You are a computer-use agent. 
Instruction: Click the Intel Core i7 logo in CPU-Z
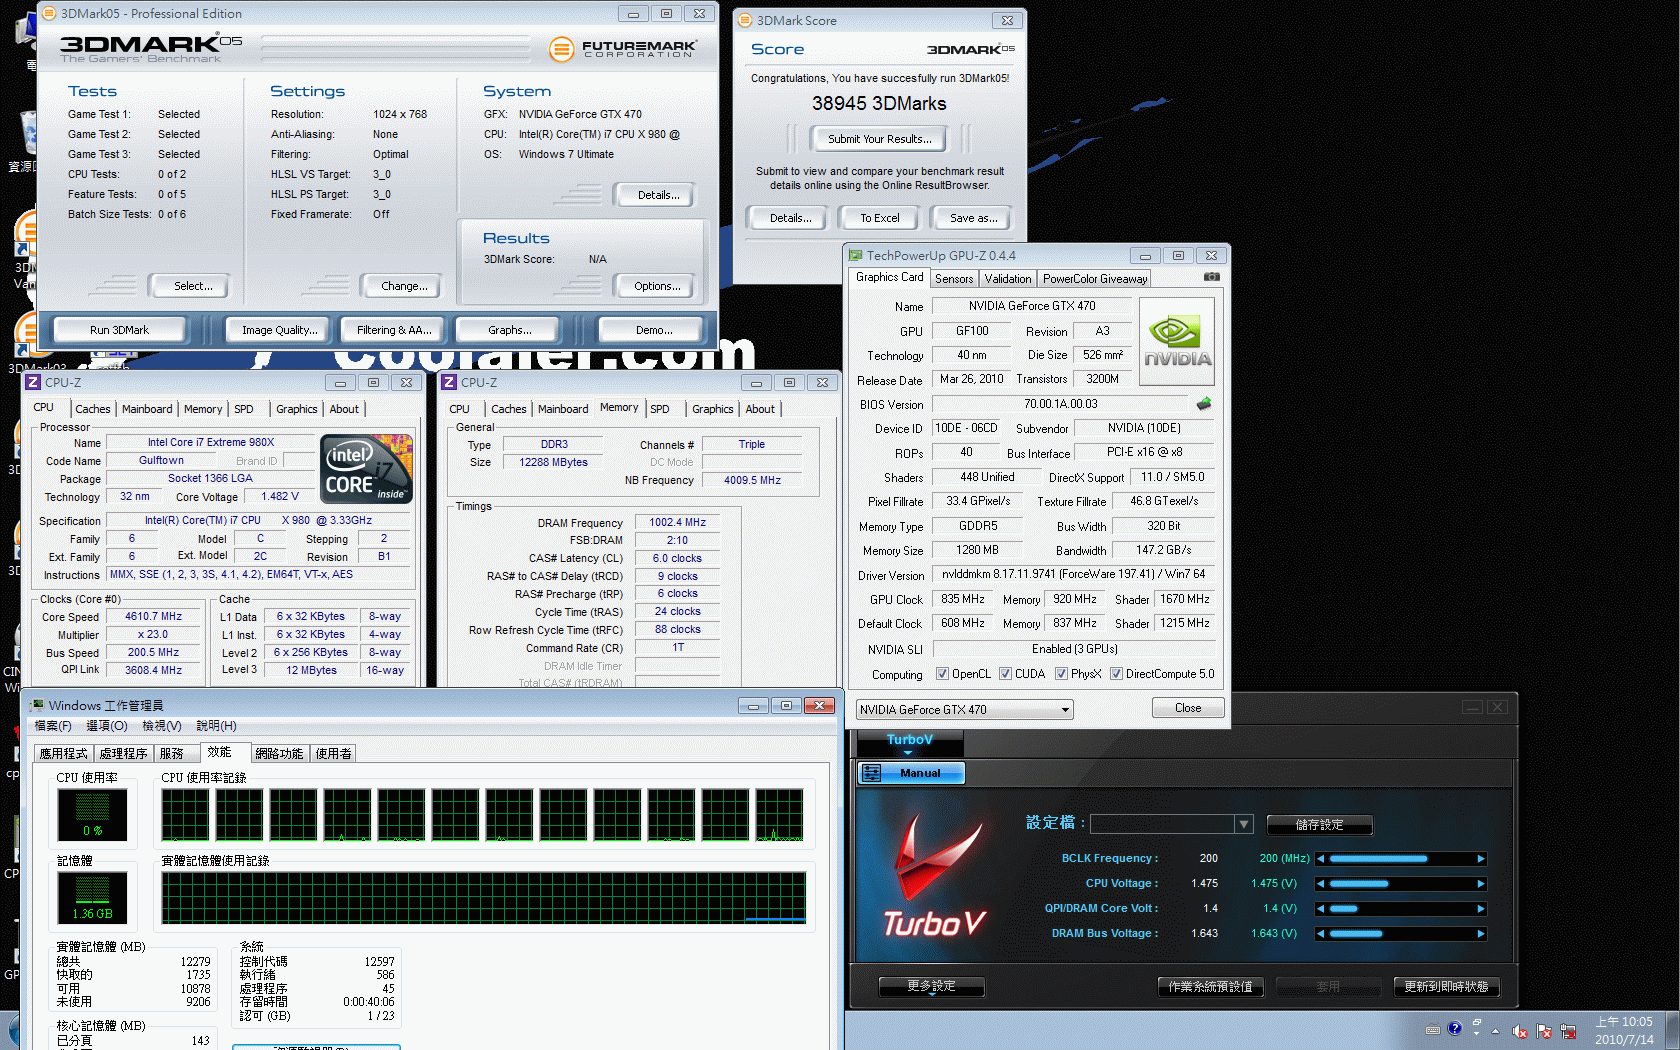tap(366, 468)
